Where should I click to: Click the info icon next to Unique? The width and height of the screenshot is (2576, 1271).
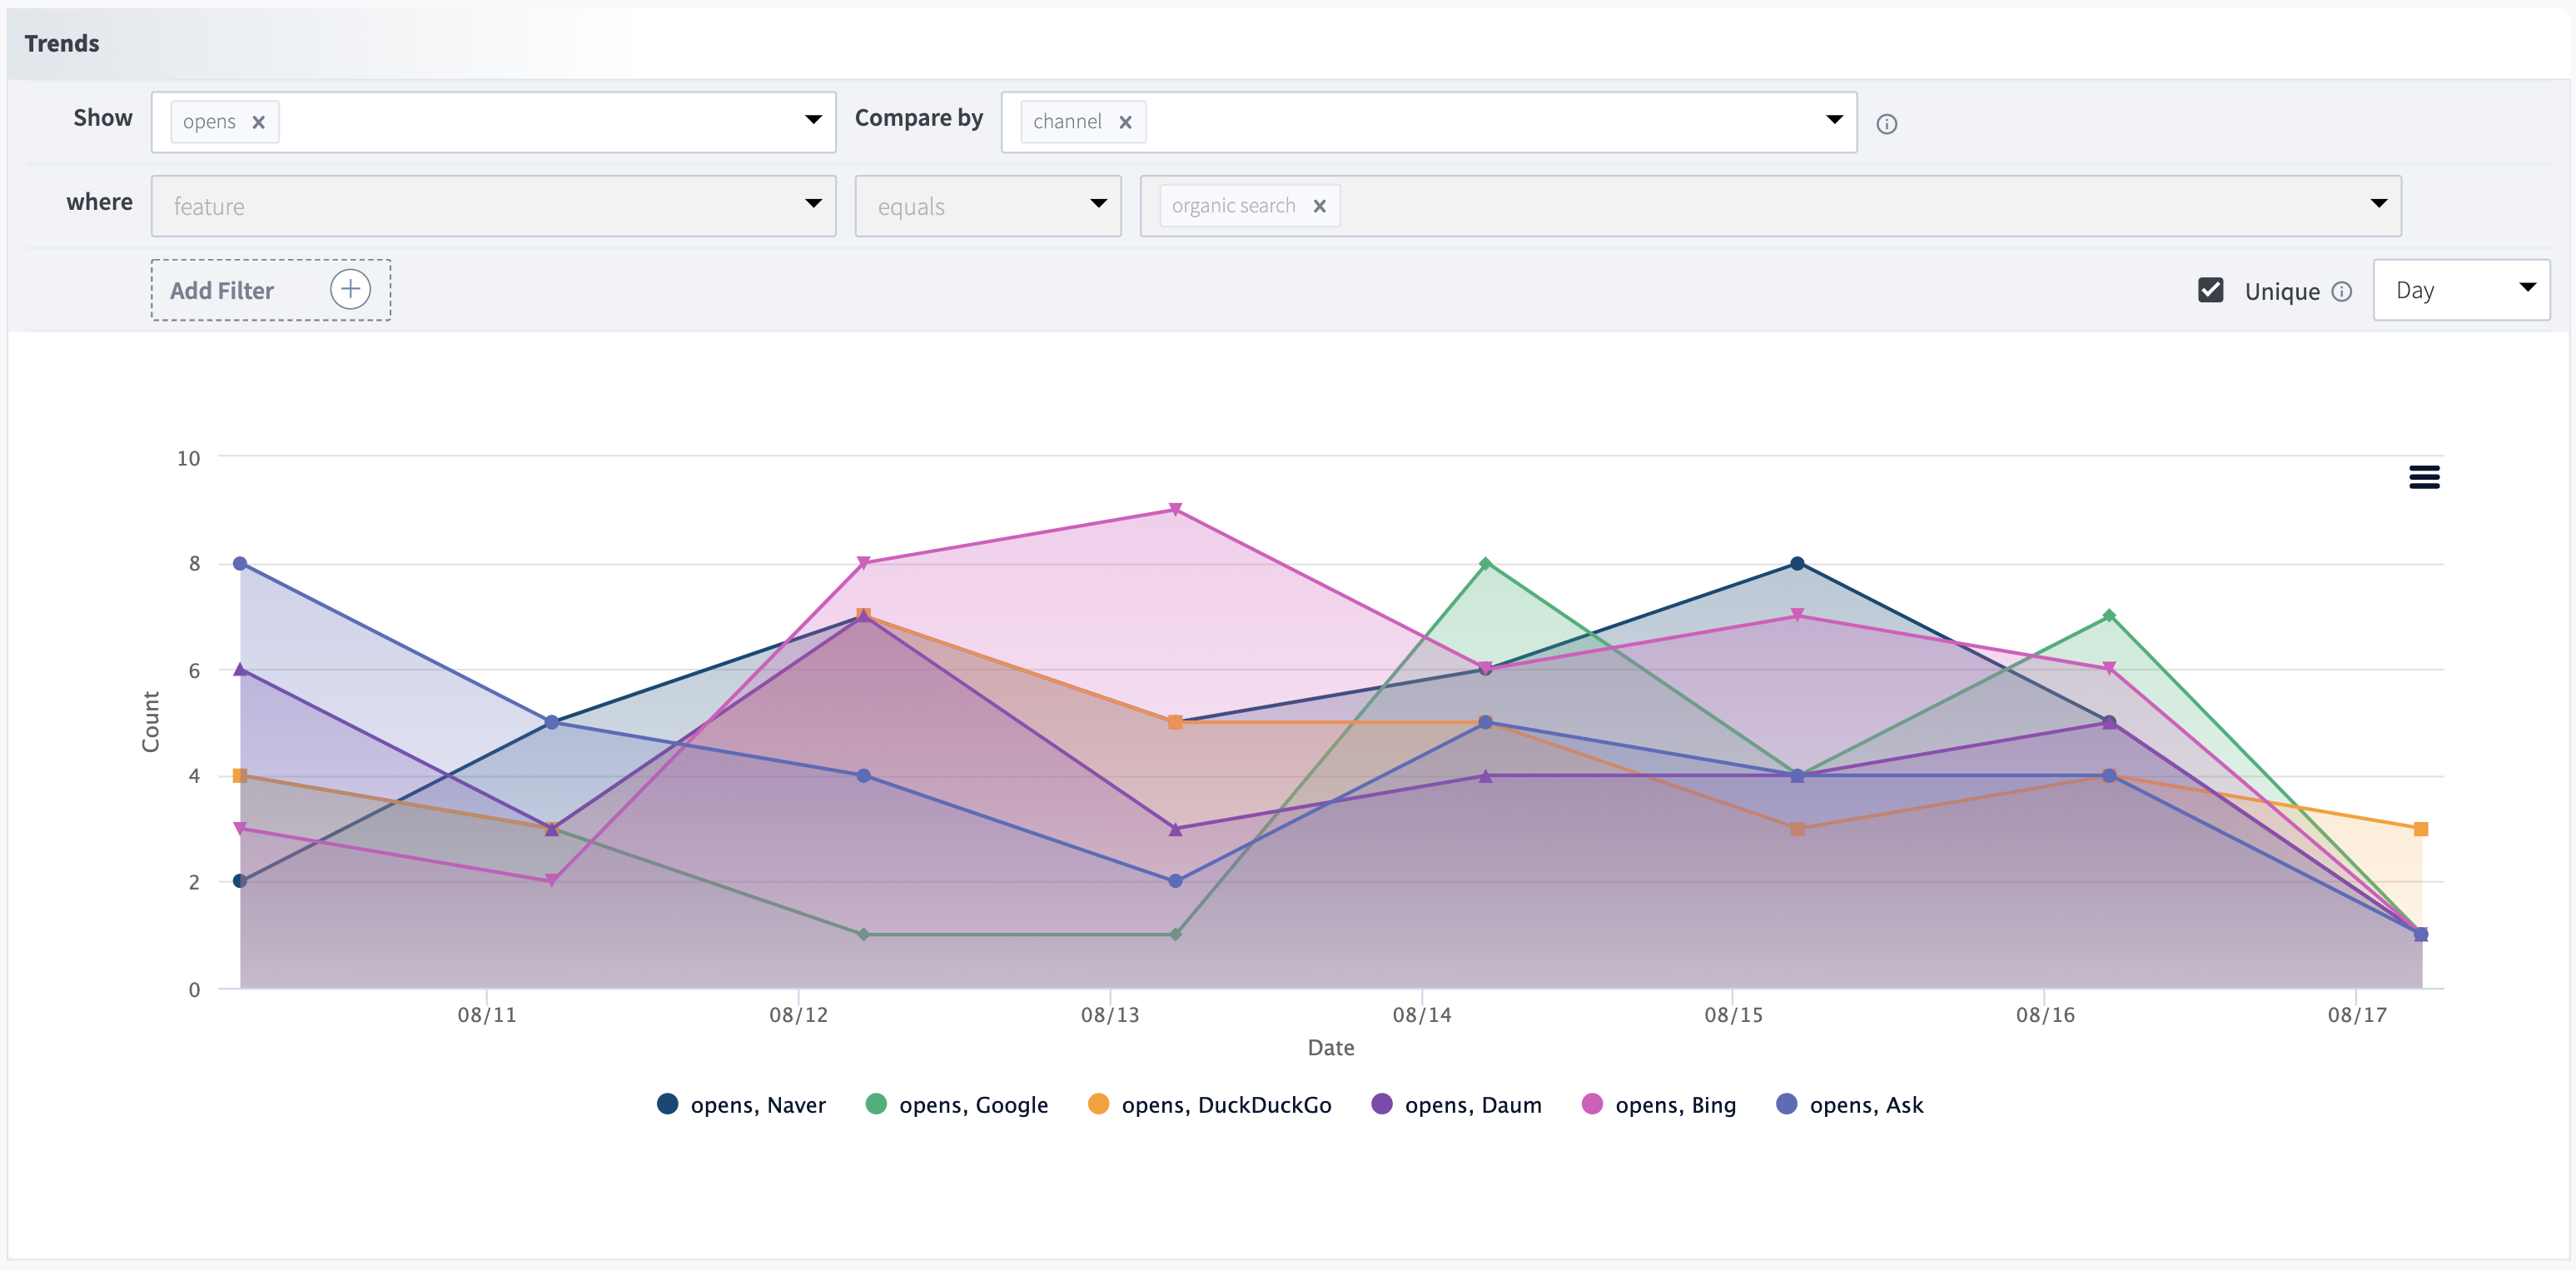point(2341,291)
